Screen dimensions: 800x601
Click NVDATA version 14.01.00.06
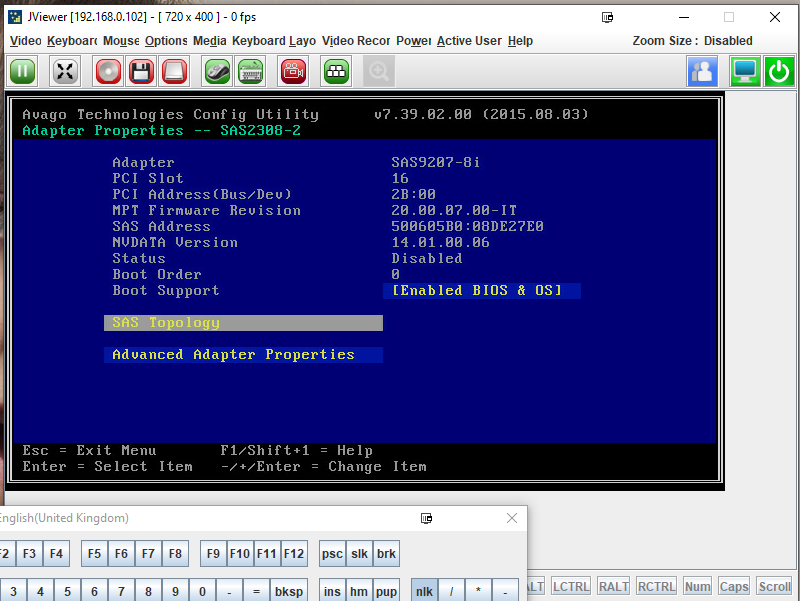[x=440, y=242]
